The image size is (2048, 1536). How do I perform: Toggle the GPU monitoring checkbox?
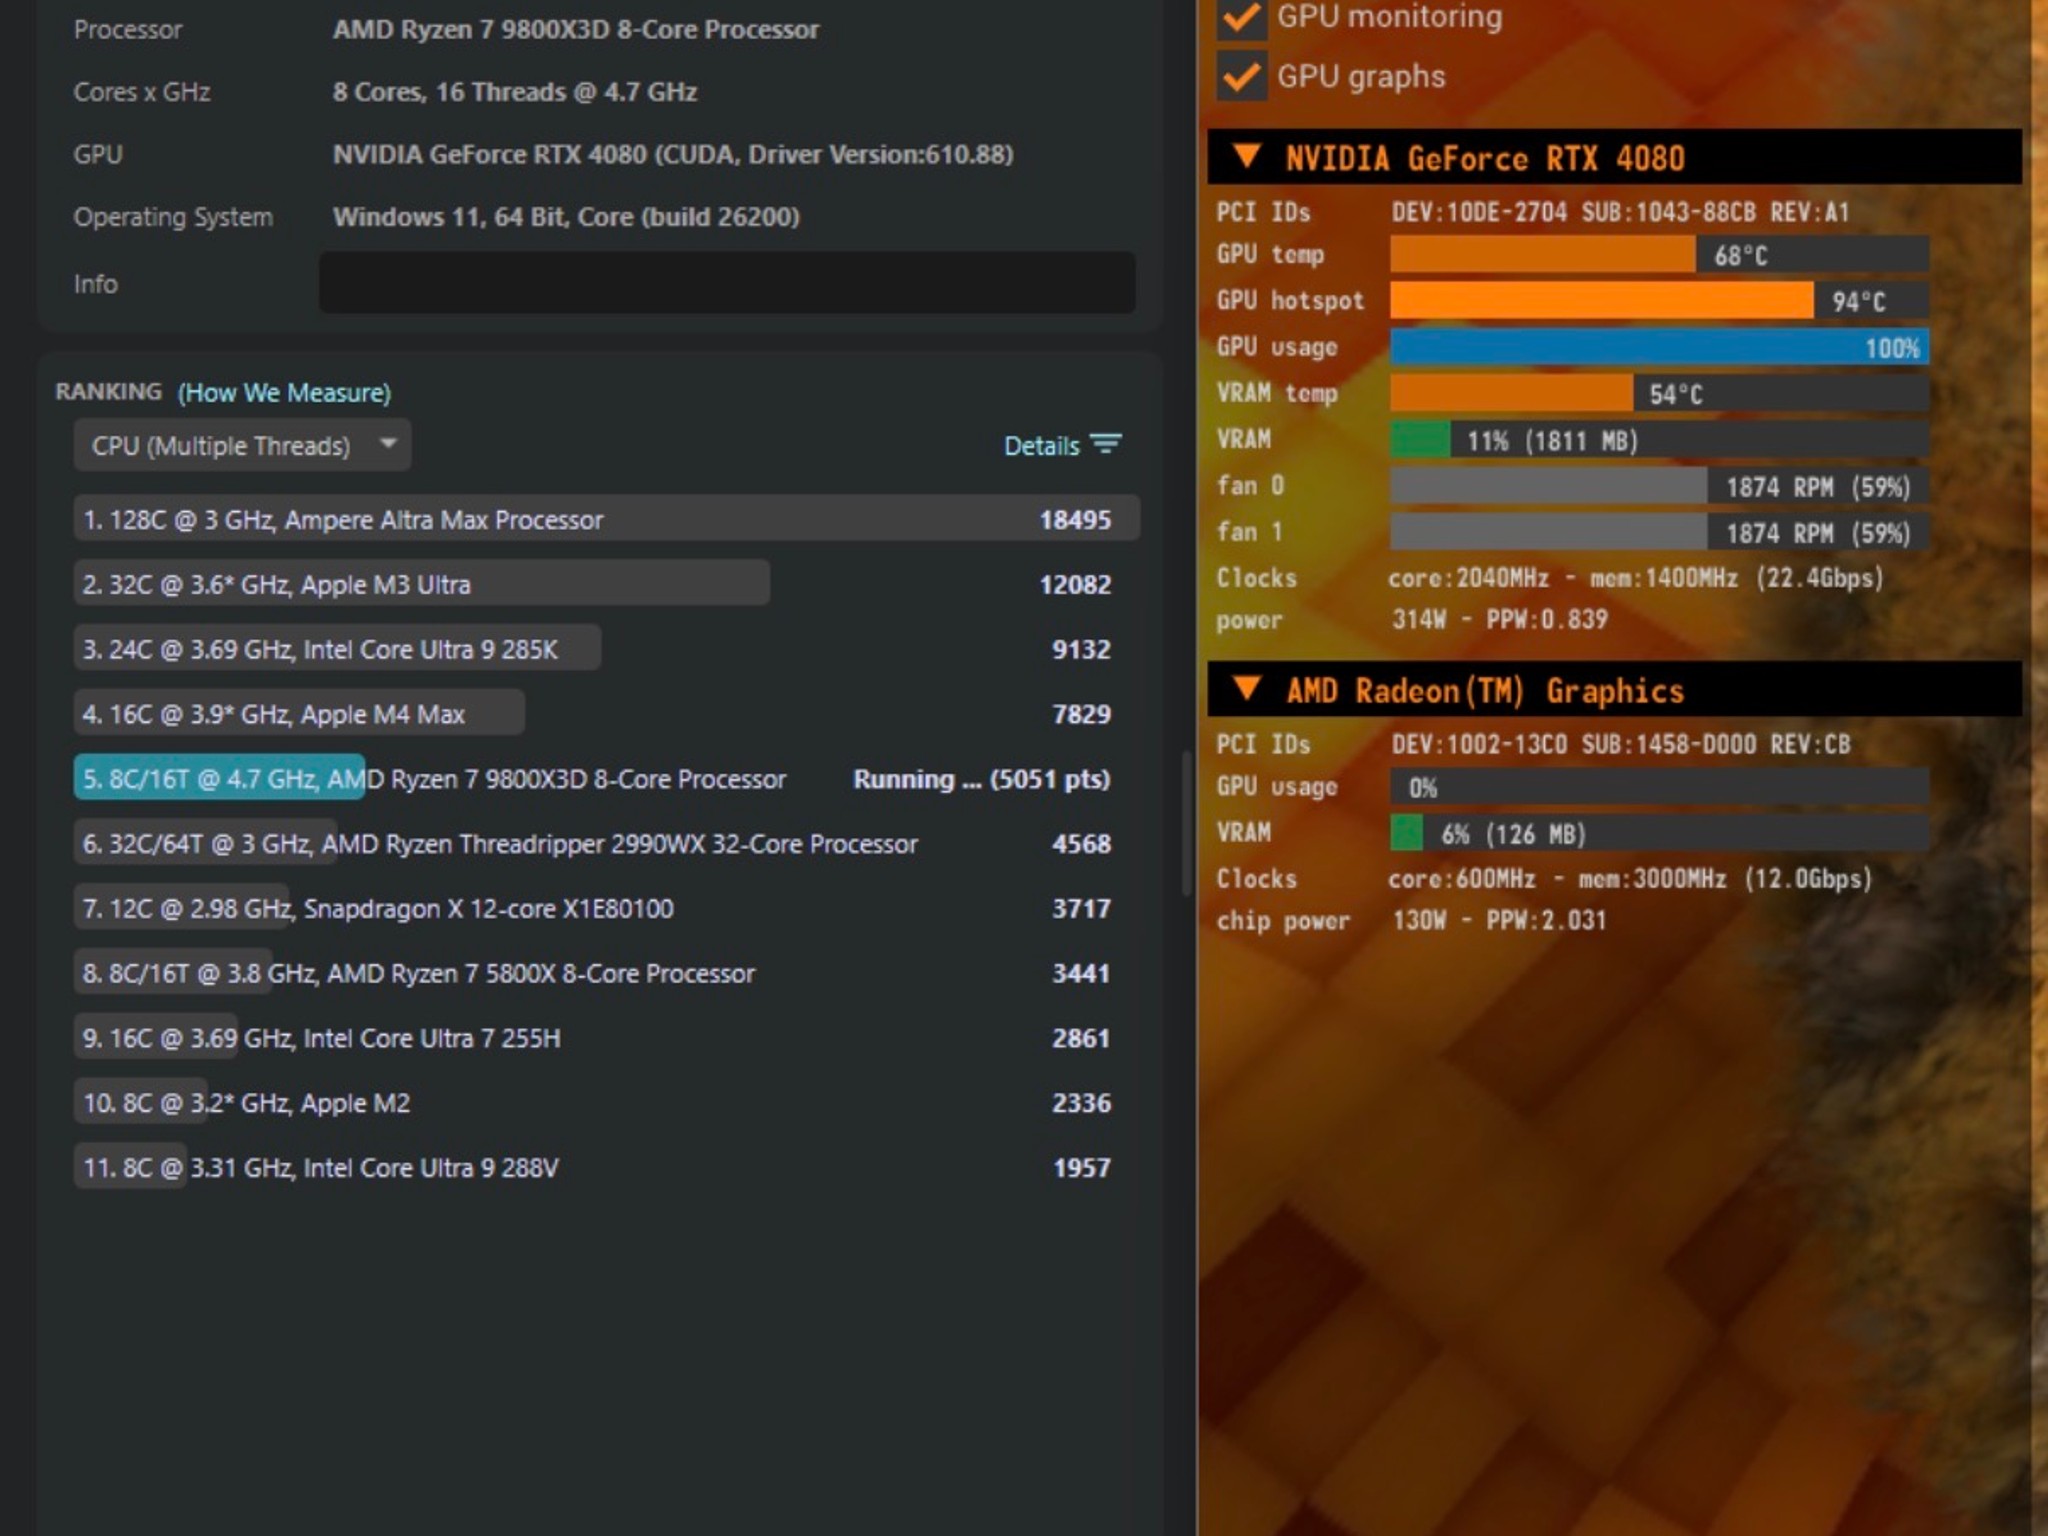[x=1241, y=17]
